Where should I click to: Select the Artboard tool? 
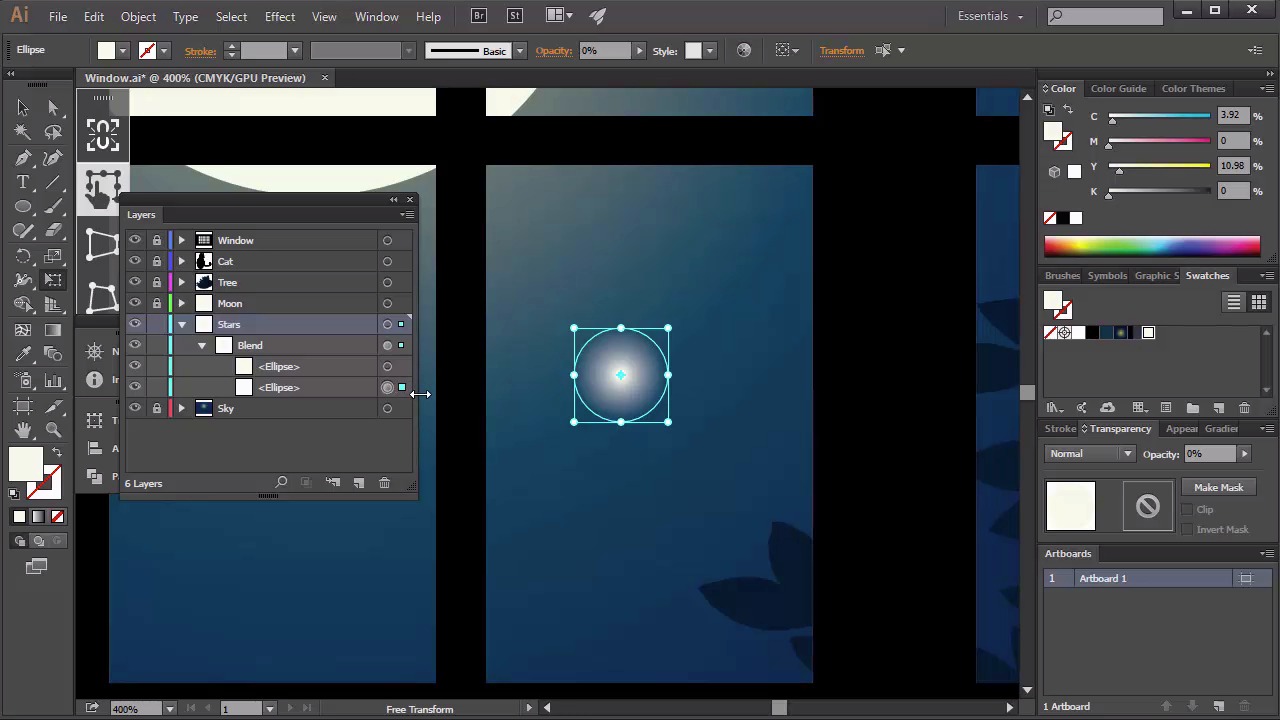23,405
